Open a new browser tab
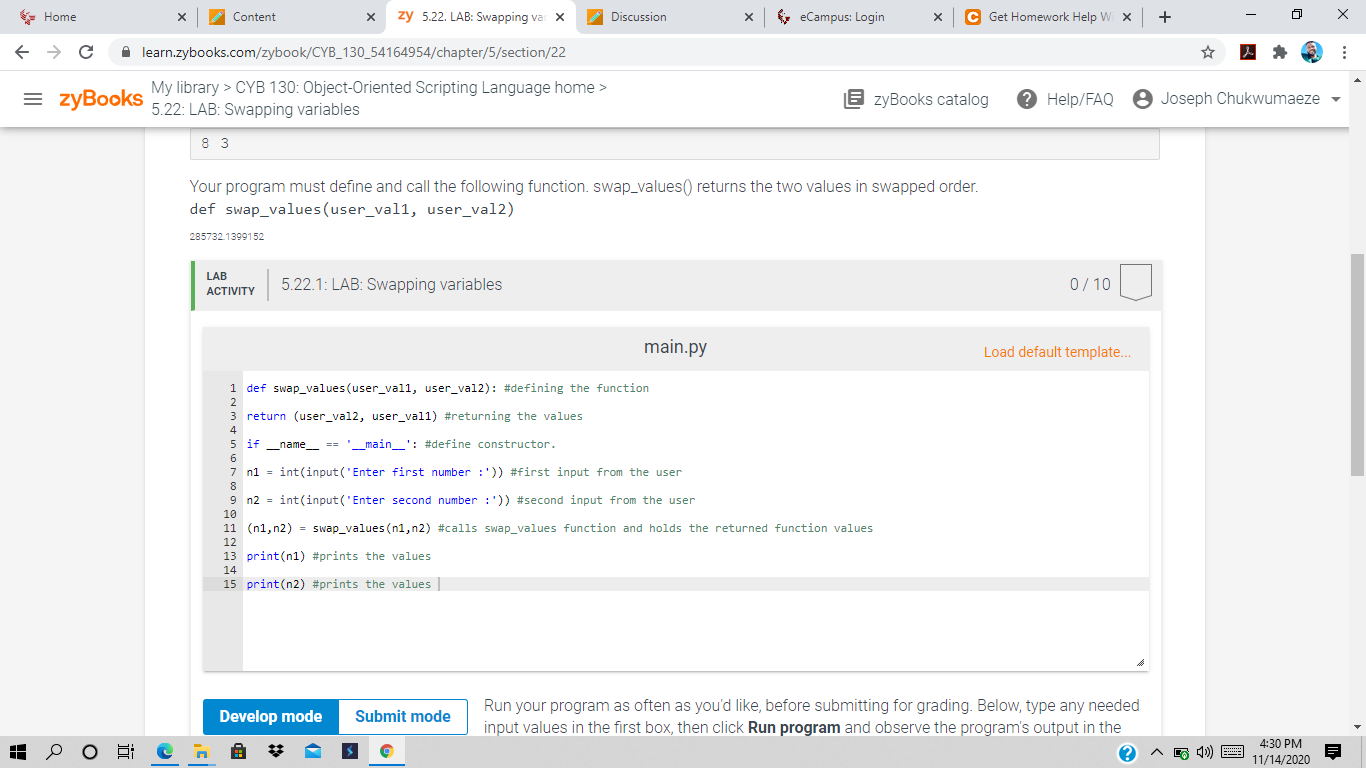This screenshot has height=768, width=1366. click(1166, 17)
